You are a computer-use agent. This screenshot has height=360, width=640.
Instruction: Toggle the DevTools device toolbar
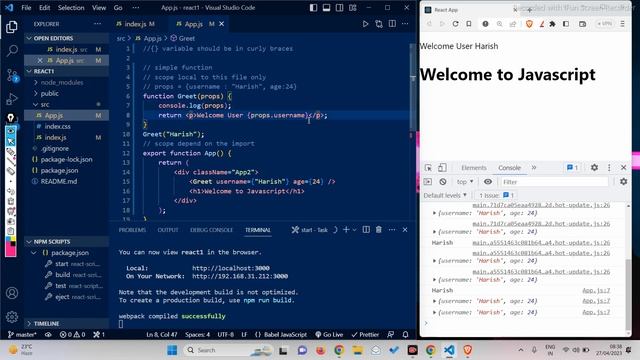pos(442,168)
